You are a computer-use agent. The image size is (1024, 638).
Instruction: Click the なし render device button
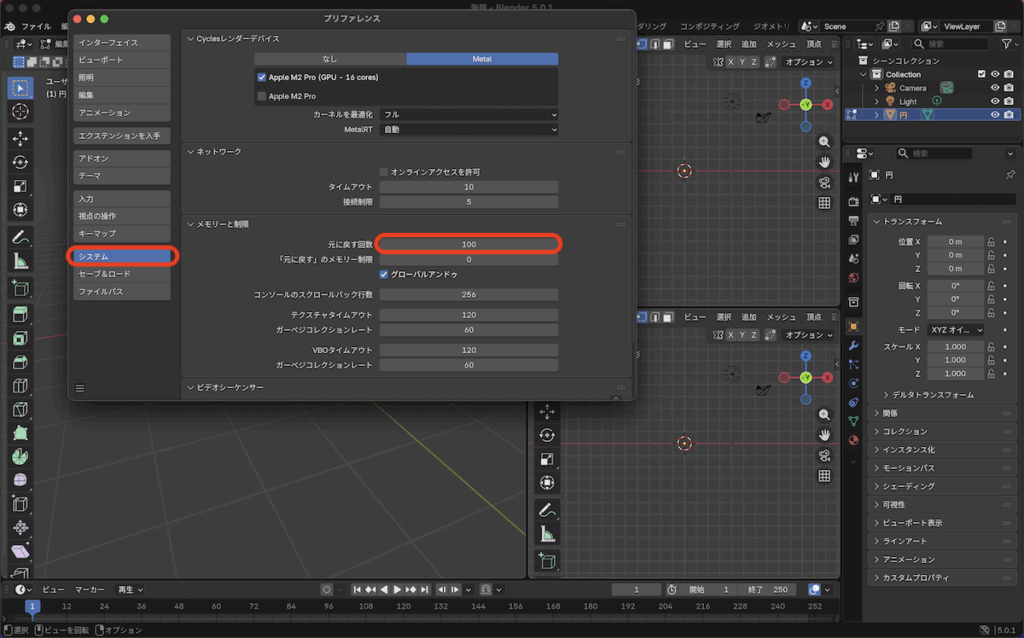330,59
